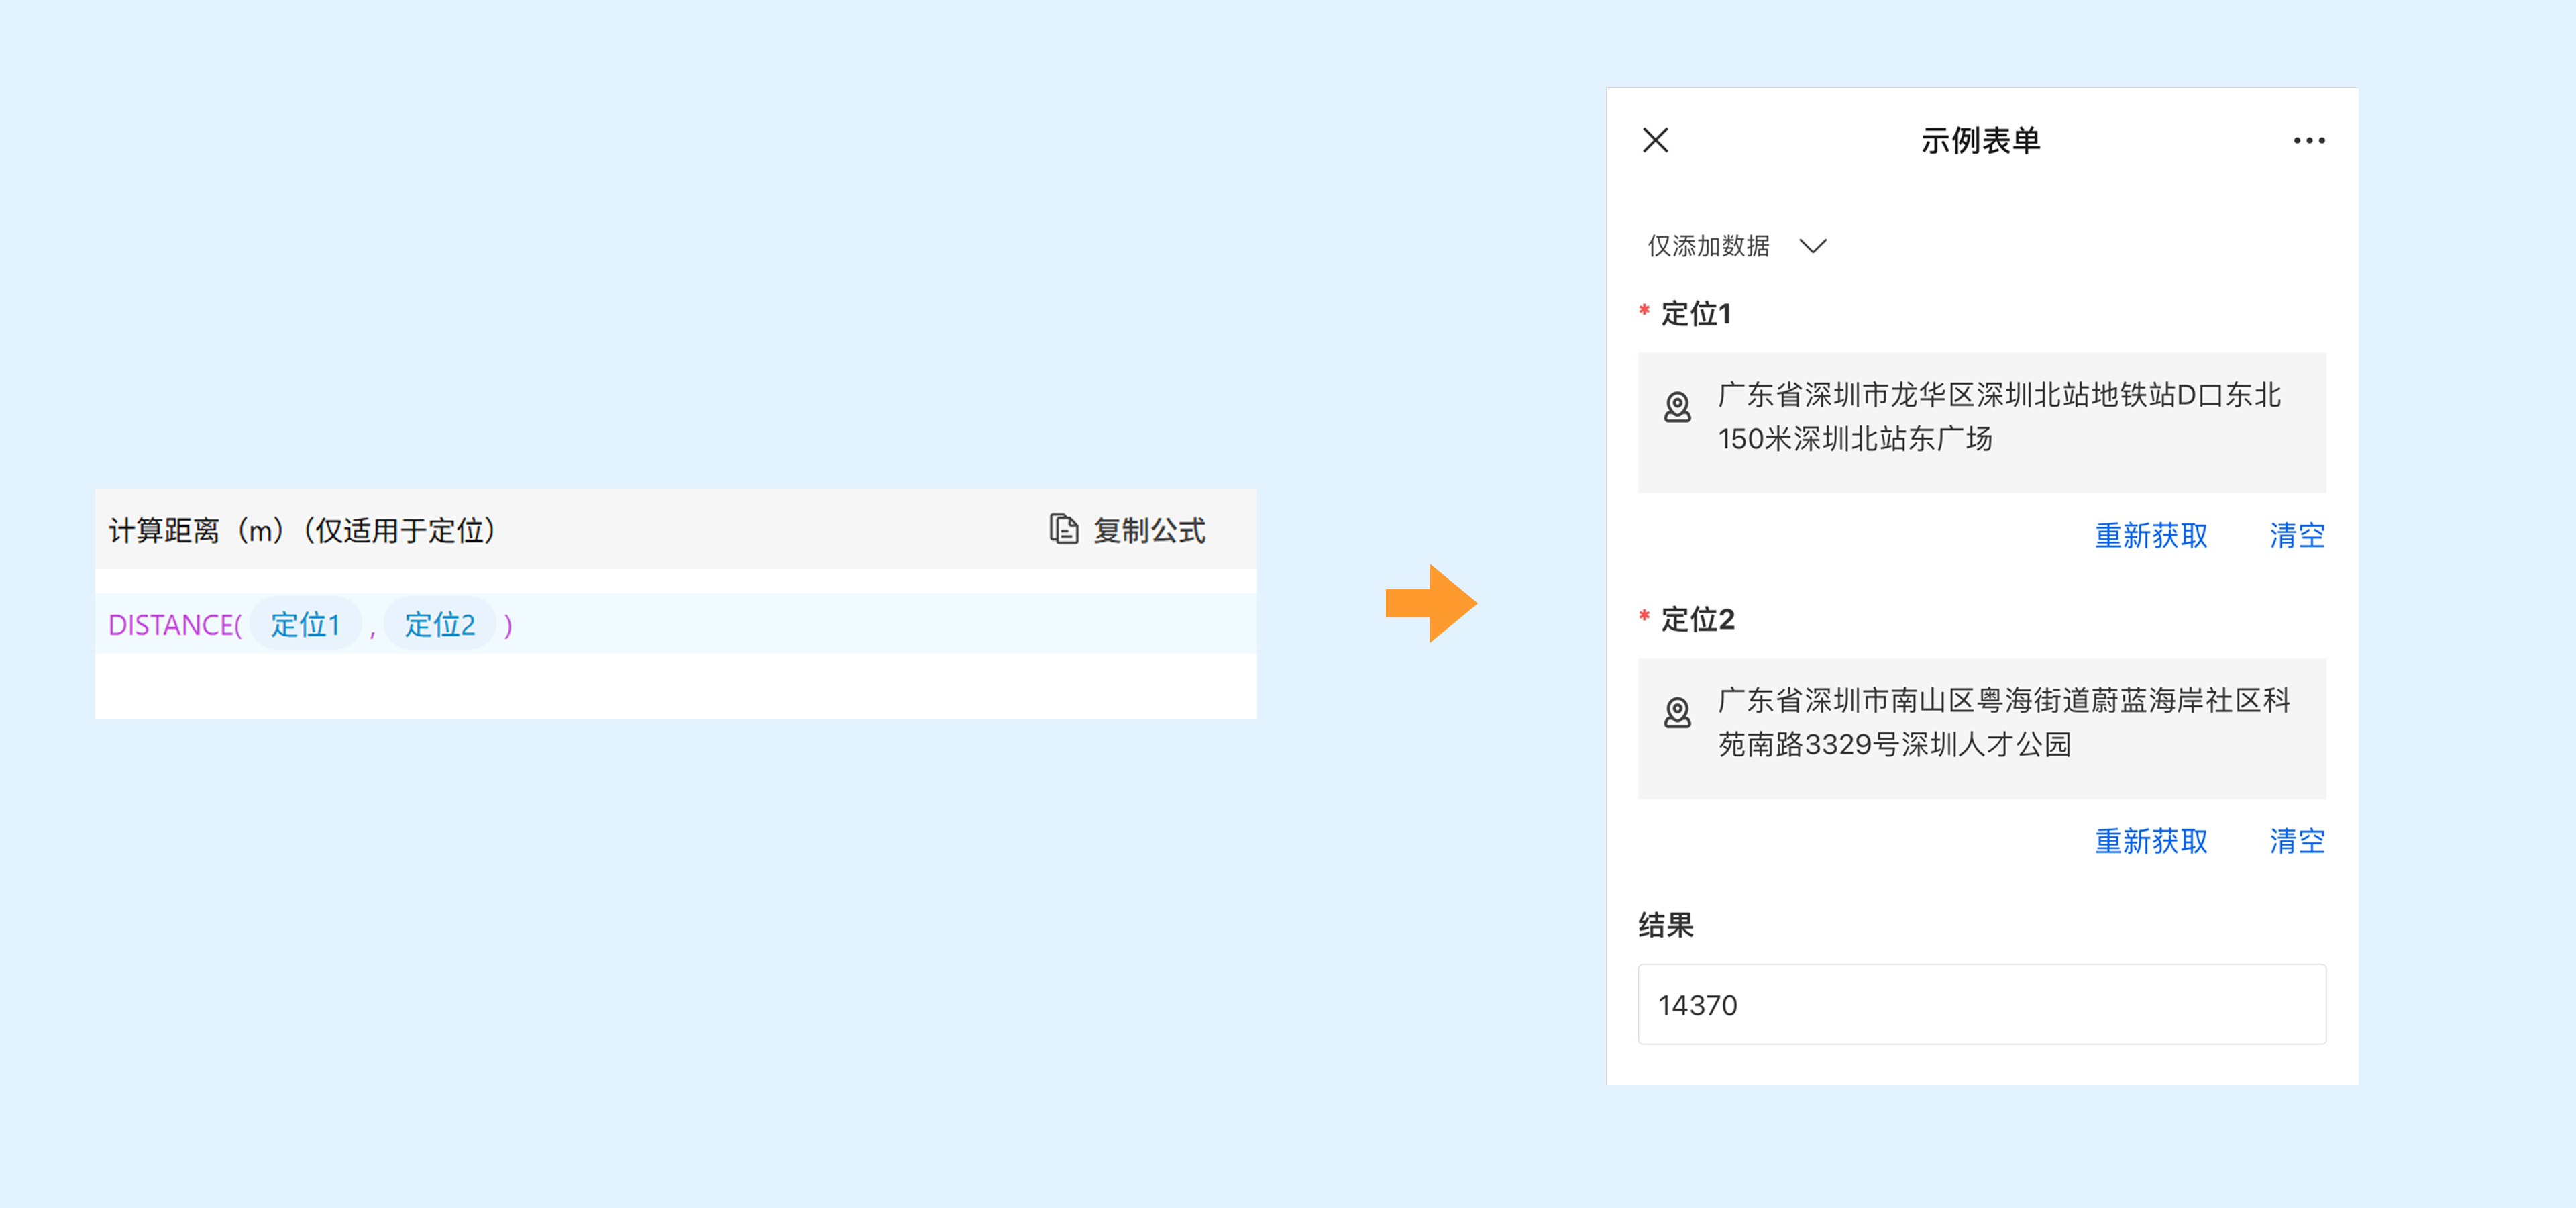Screen dimensions: 2576x1208
Task: Re-fetch location for 定位2 via 重新获取
Action: coord(2150,841)
